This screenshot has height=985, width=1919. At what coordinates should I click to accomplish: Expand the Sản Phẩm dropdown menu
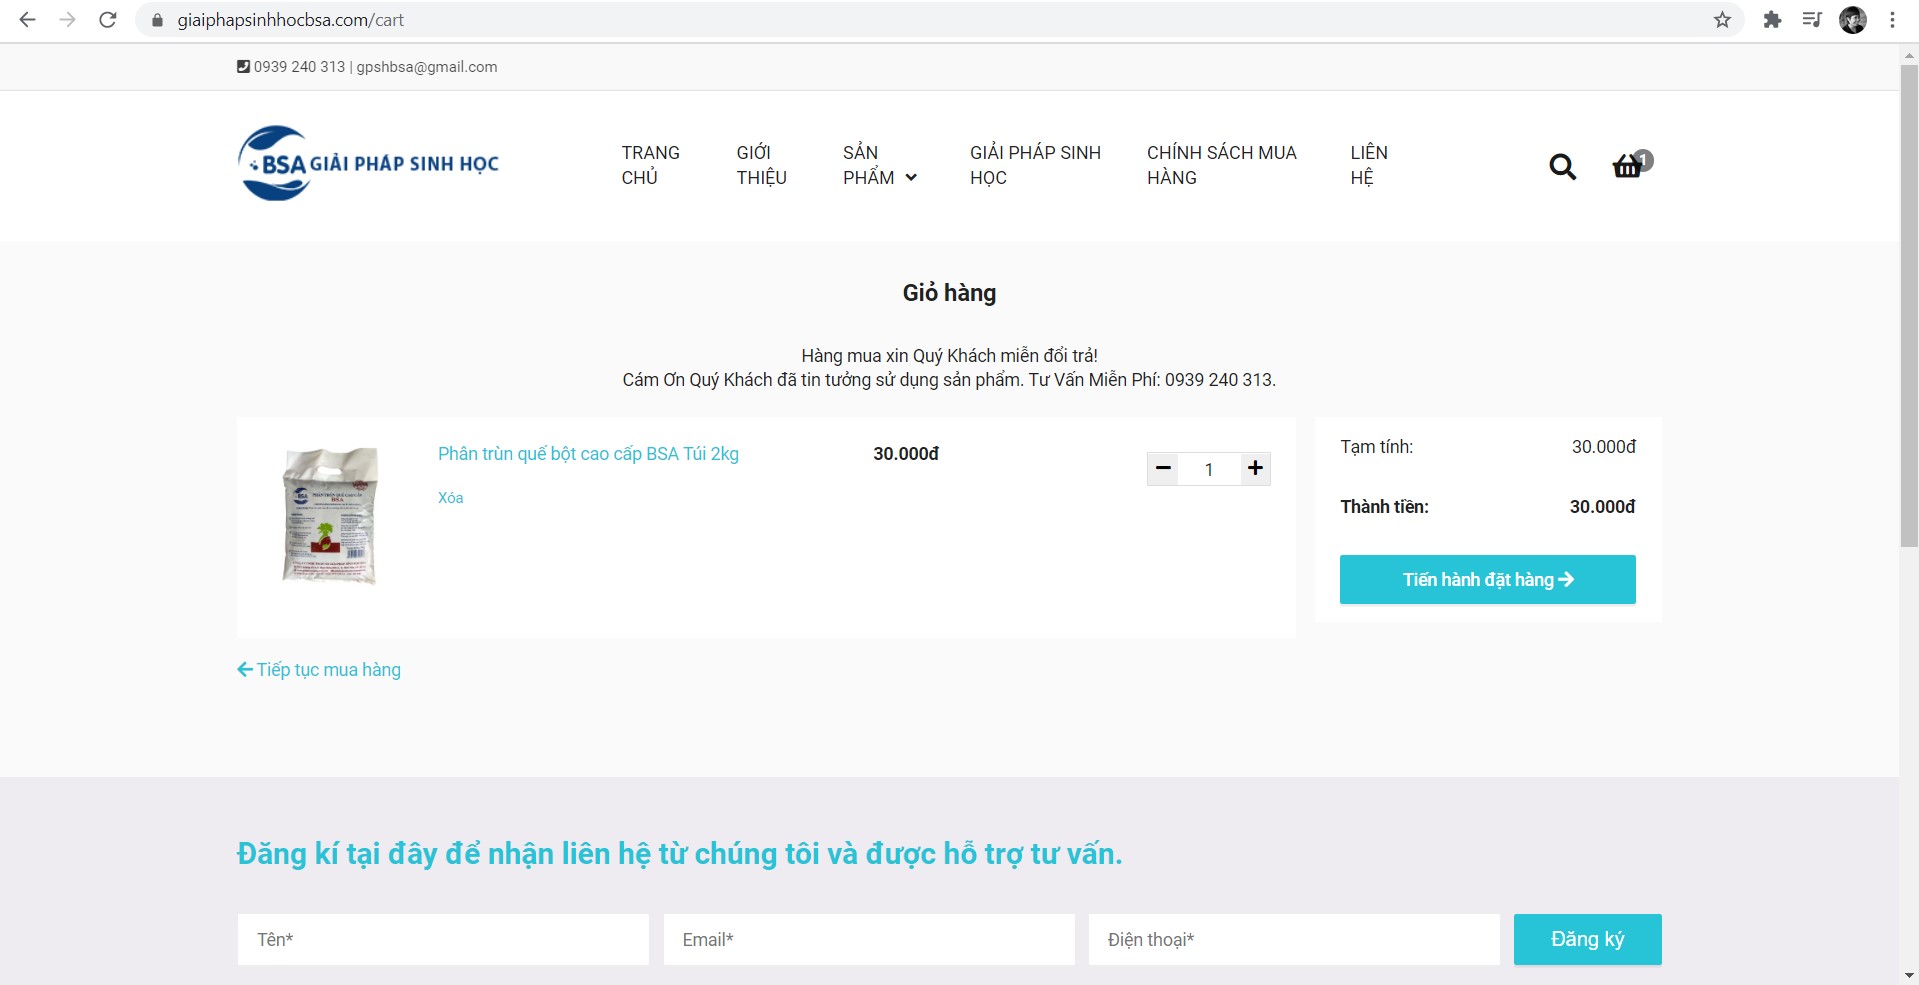[x=879, y=165]
